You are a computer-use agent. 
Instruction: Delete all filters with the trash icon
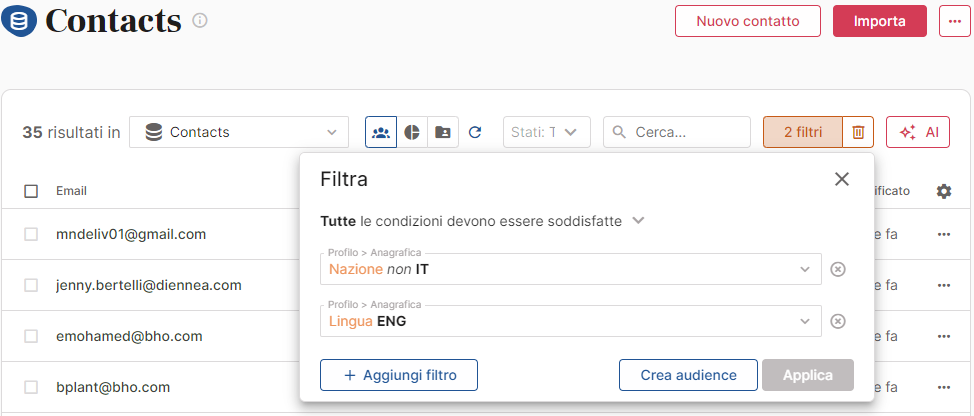(x=858, y=132)
